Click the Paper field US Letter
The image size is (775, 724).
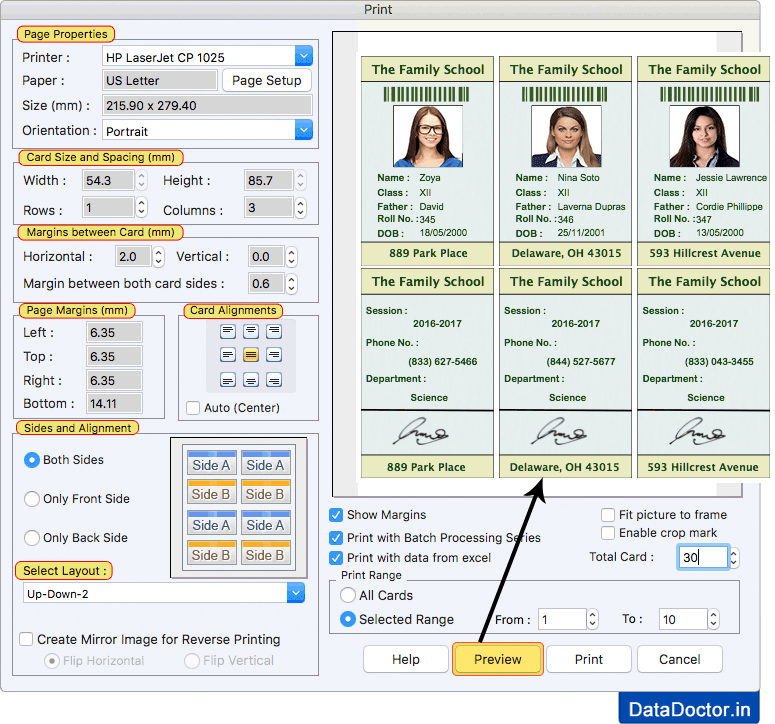coord(160,81)
